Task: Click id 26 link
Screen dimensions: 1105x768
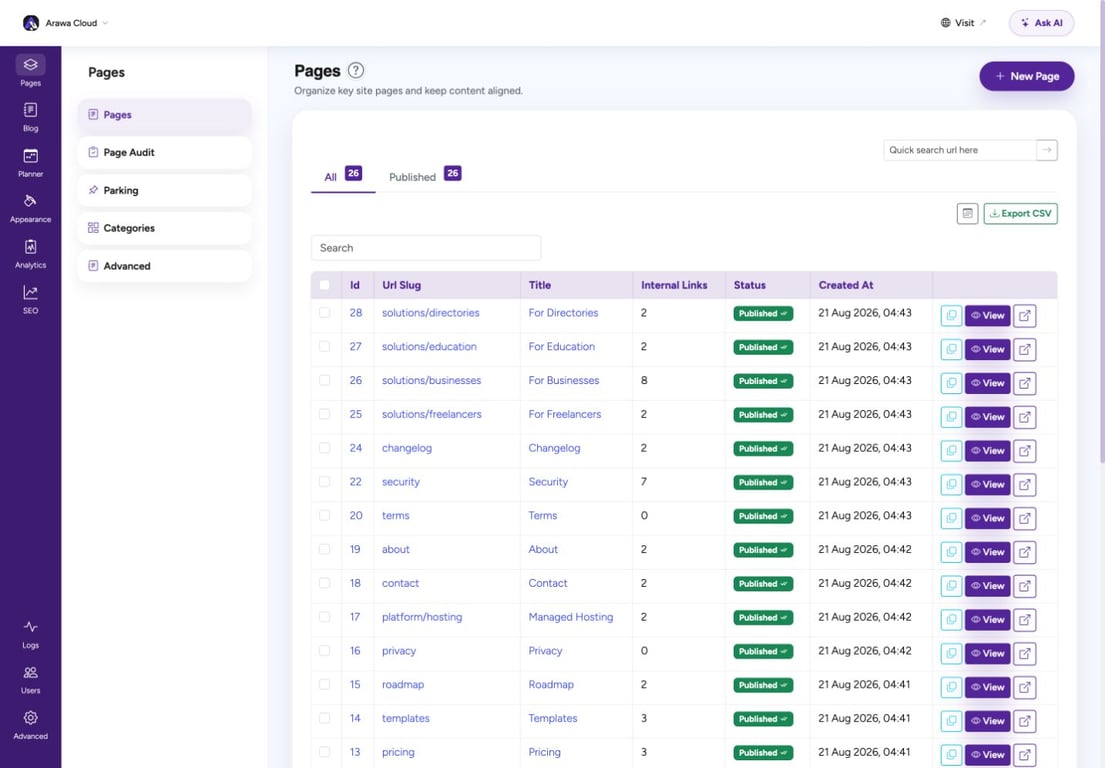Action: pyautogui.click(x=356, y=380)
